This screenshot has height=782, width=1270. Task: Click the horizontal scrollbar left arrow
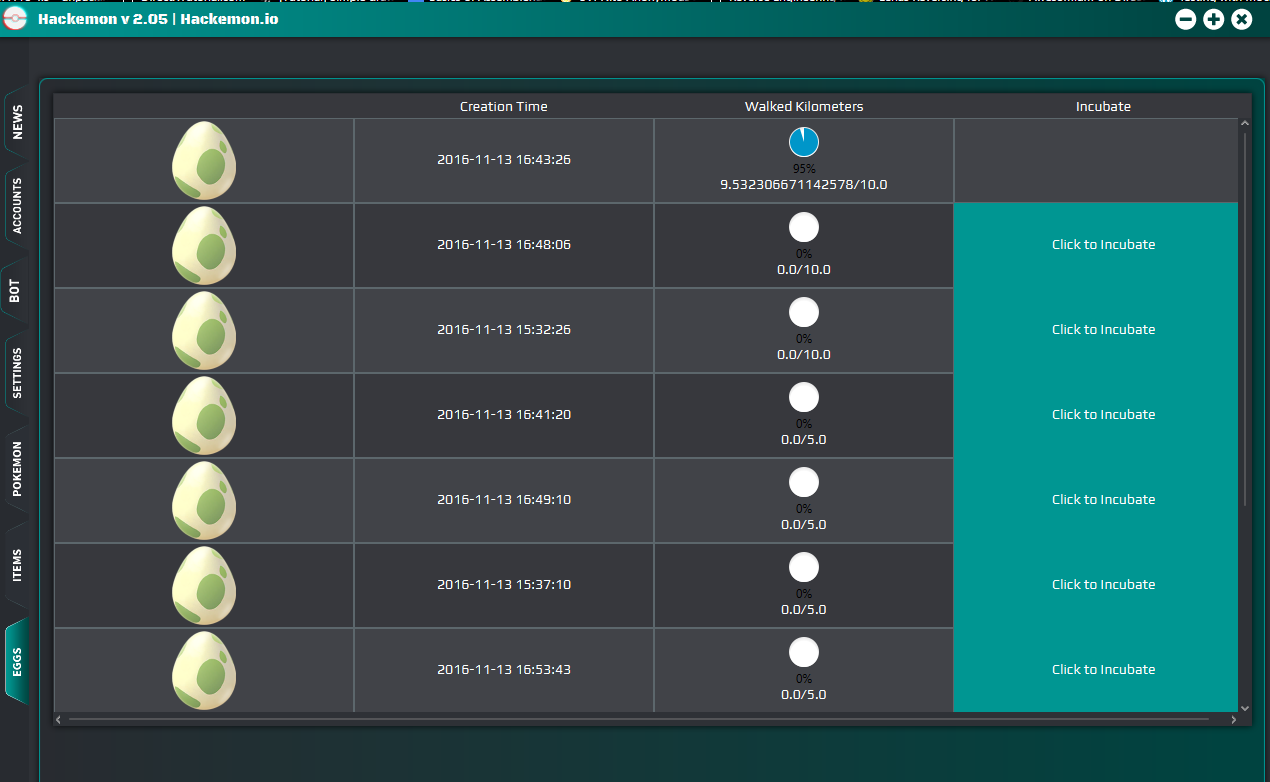pyautogui.click(x=59, y=719)
